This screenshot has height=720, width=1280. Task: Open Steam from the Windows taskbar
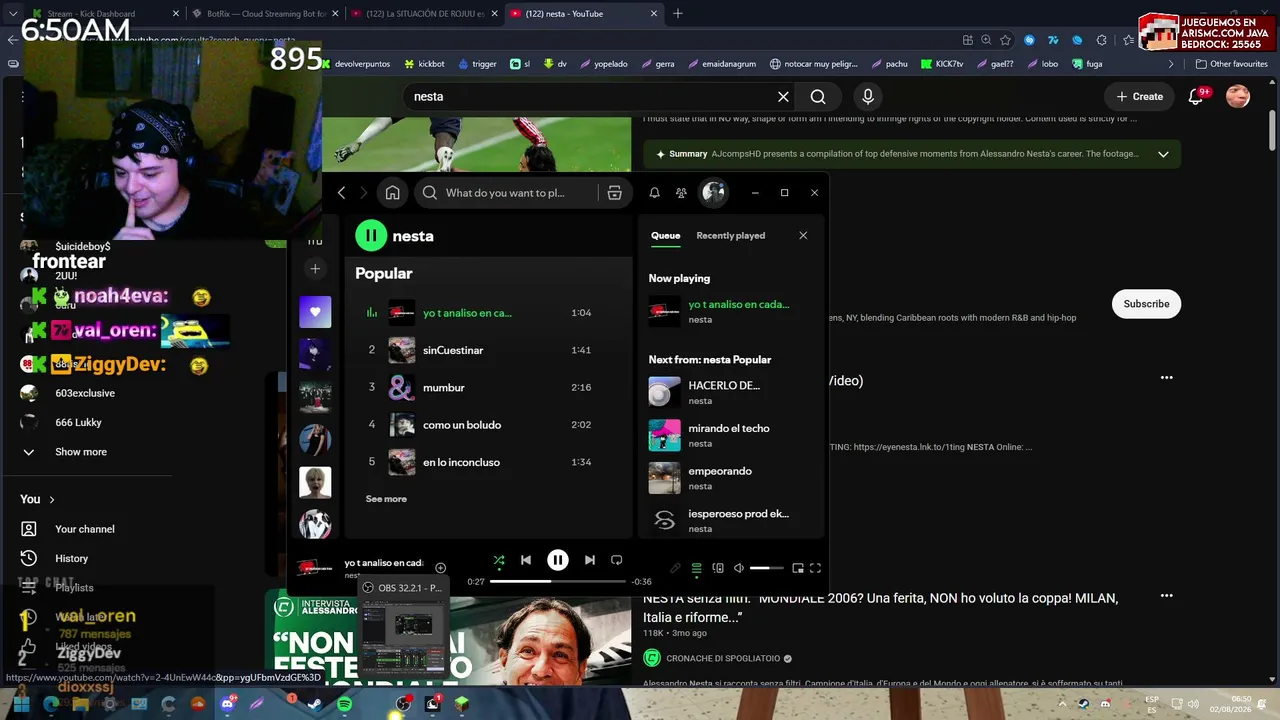(315, 704)
